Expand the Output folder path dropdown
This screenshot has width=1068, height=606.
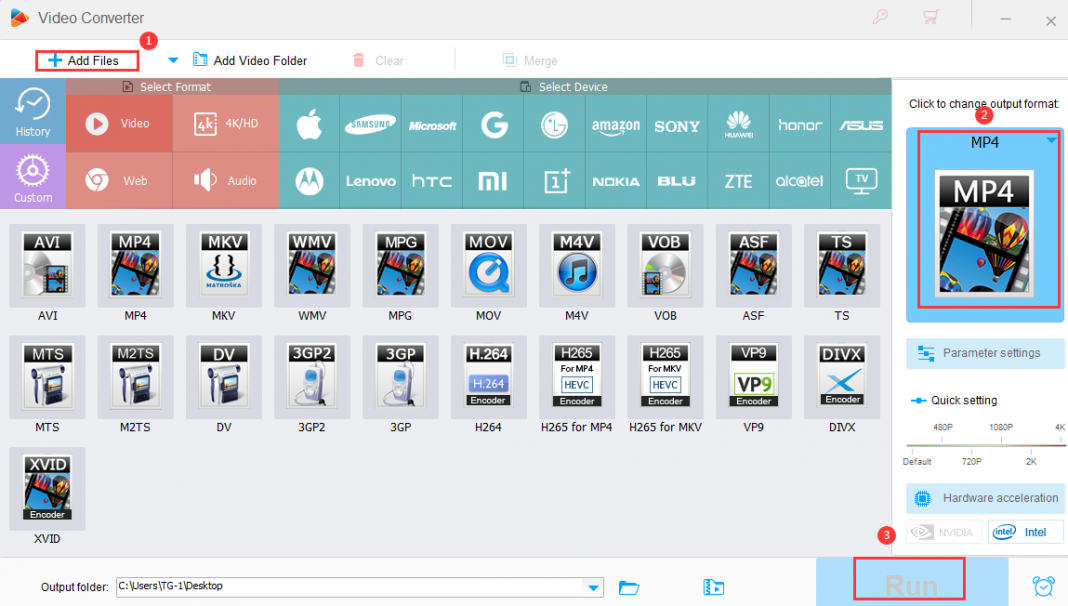(x=593, y=588)
